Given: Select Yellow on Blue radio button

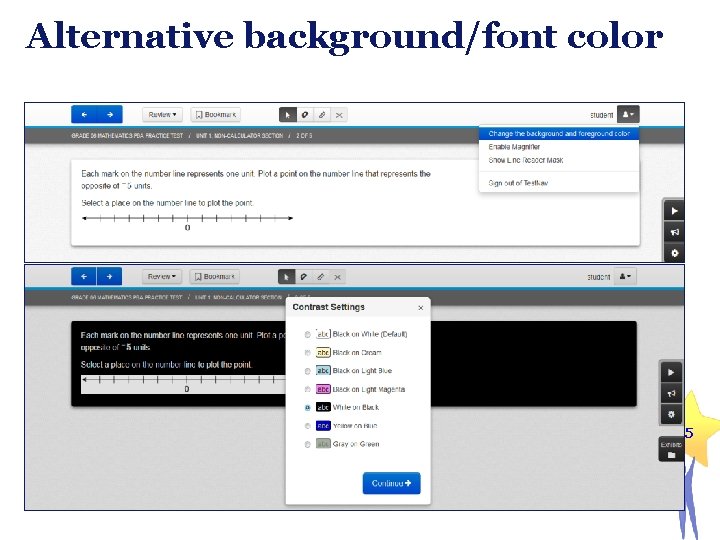Looking at the screenshot, I should click(x=307, y=426).
